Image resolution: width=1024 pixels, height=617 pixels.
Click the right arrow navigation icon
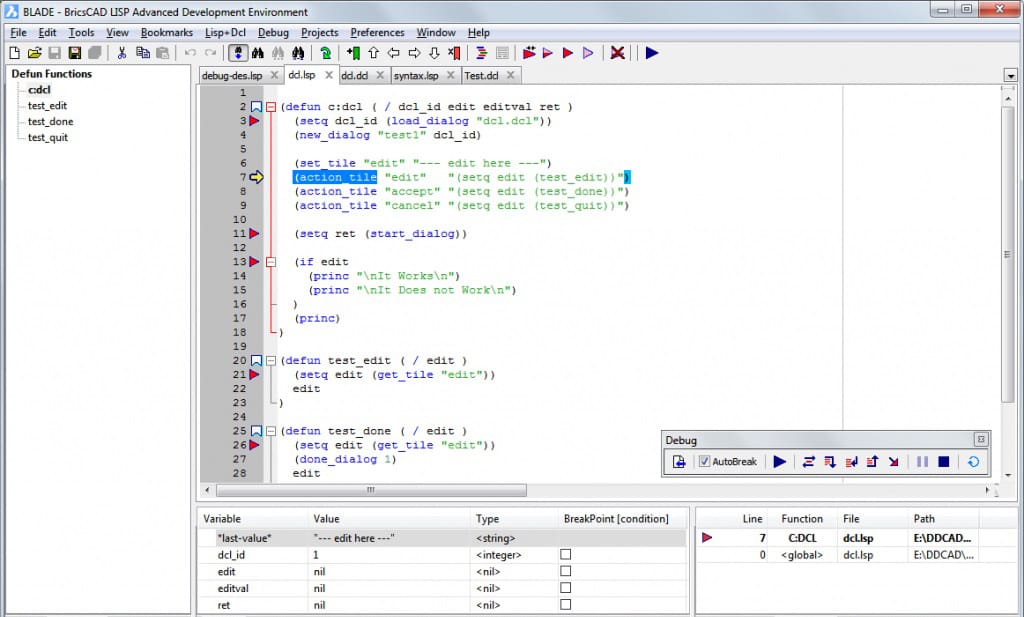pos(414,53)
